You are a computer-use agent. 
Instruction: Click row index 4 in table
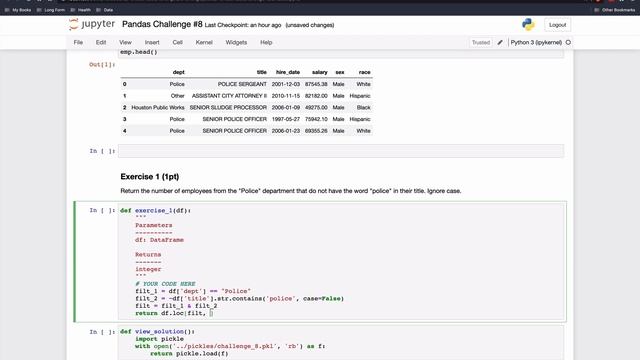click(124, 131)
